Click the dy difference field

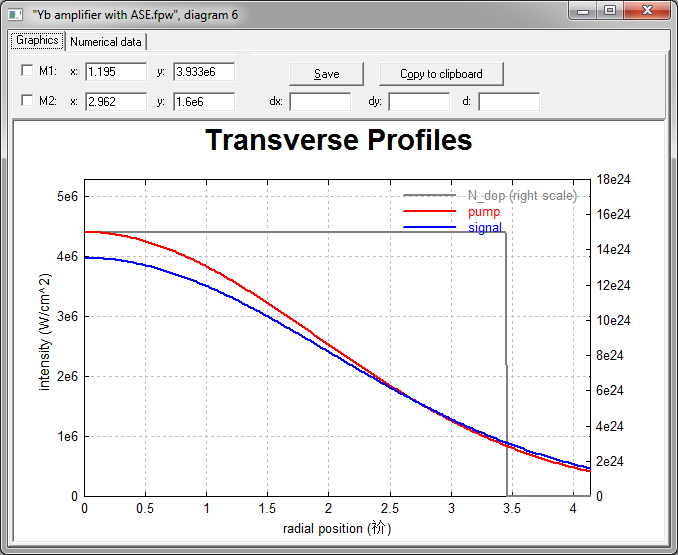click(x=419, y=102)
